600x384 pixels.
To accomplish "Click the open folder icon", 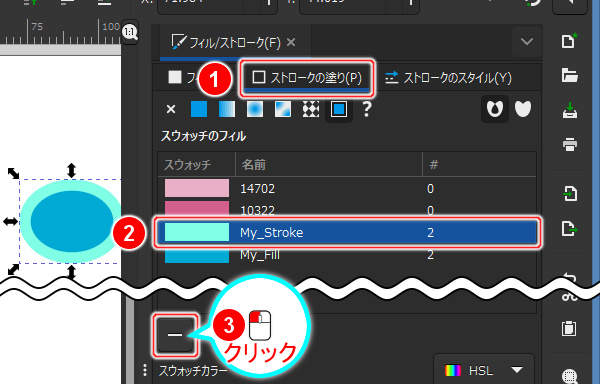I will (569, 75).
